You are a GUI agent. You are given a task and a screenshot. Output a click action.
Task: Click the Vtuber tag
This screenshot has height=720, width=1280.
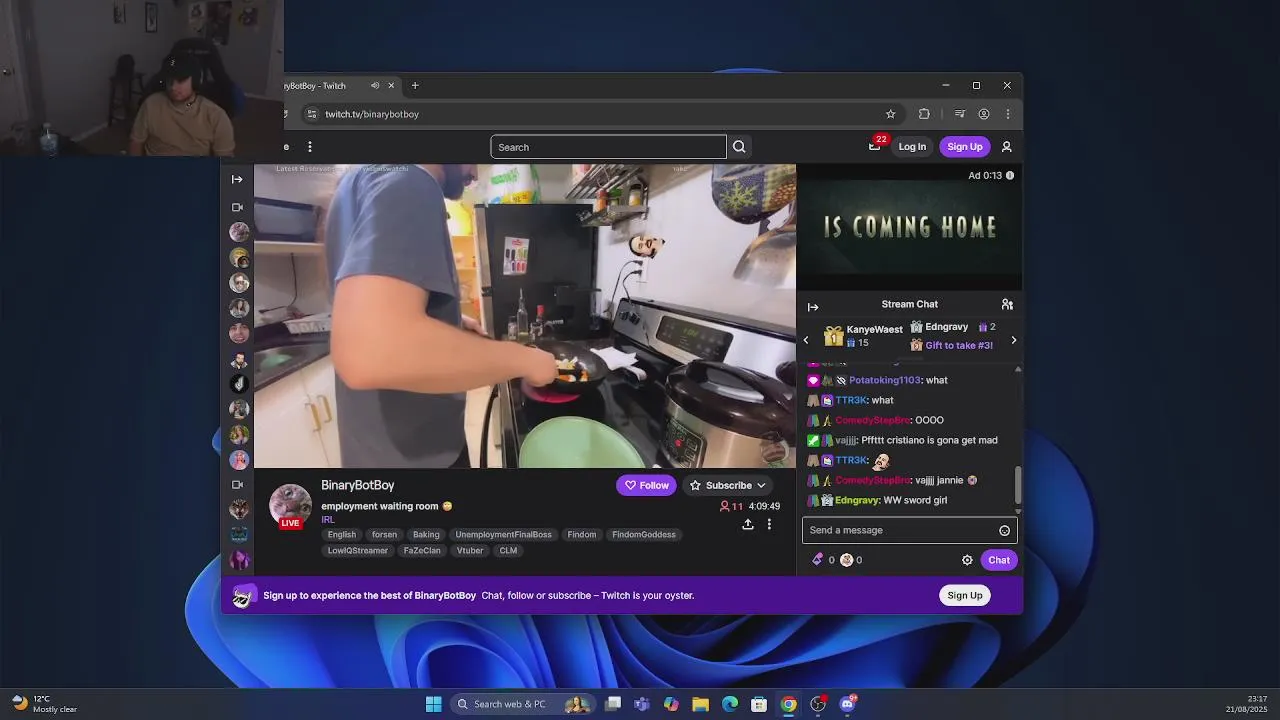[470, 551]
